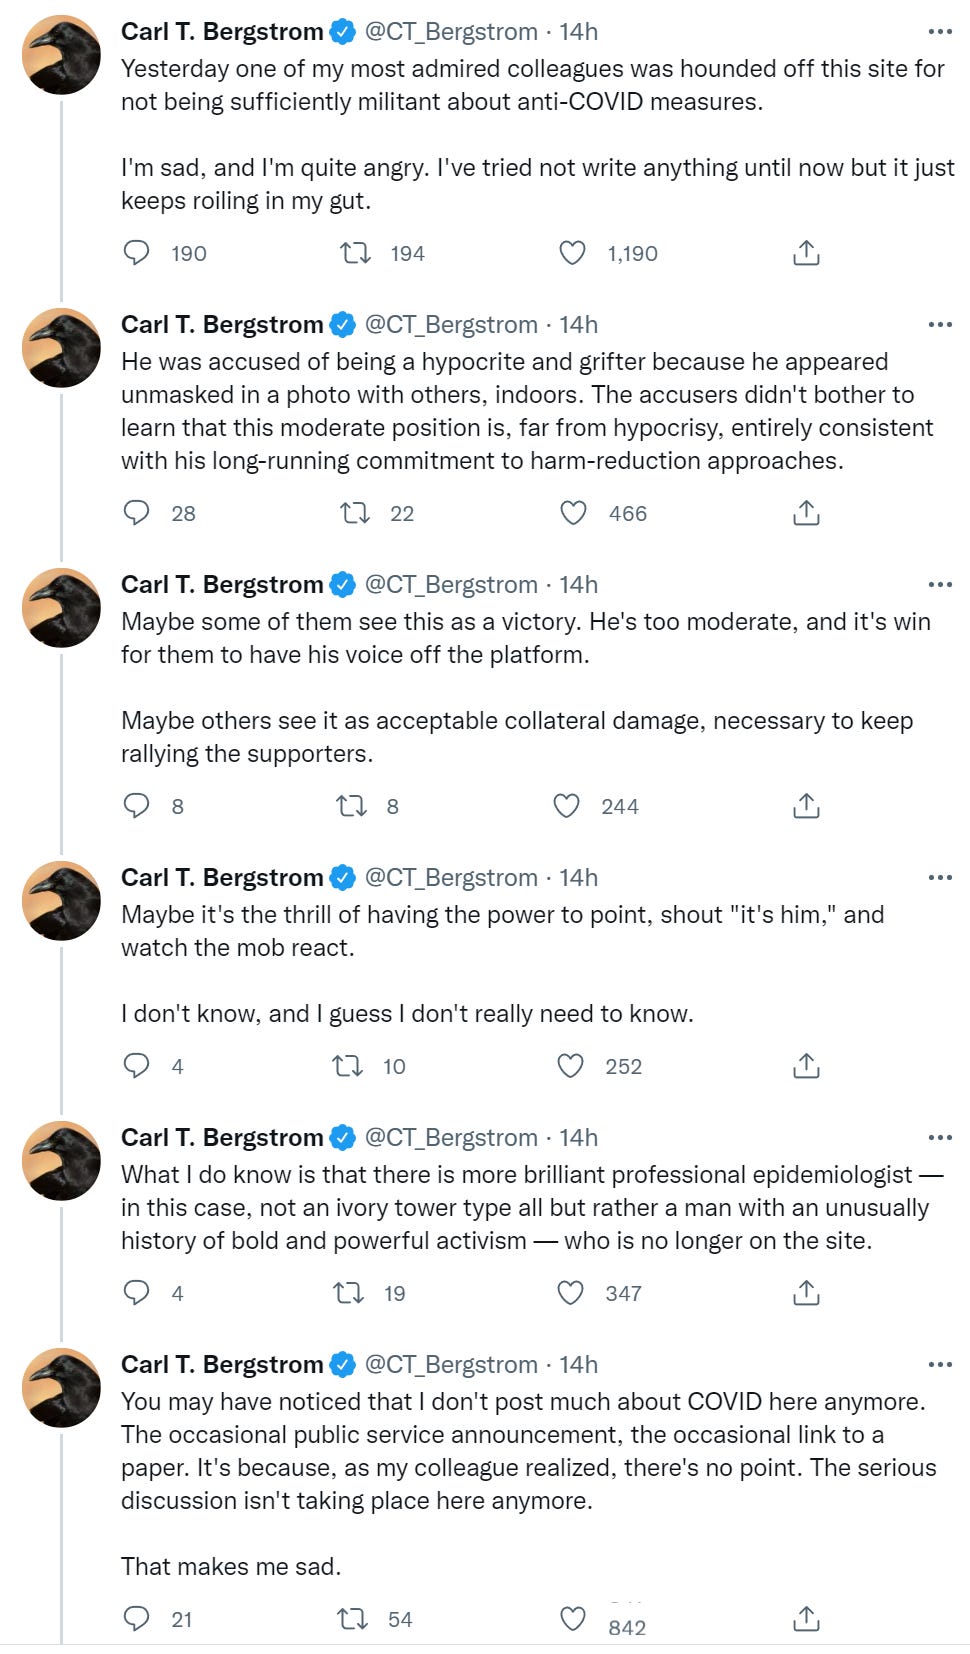Viewport: 970px width, 1654px height.
Task: Reply to the 'acceptable collateral damage' tweet
Action: [x=136, y=806]
